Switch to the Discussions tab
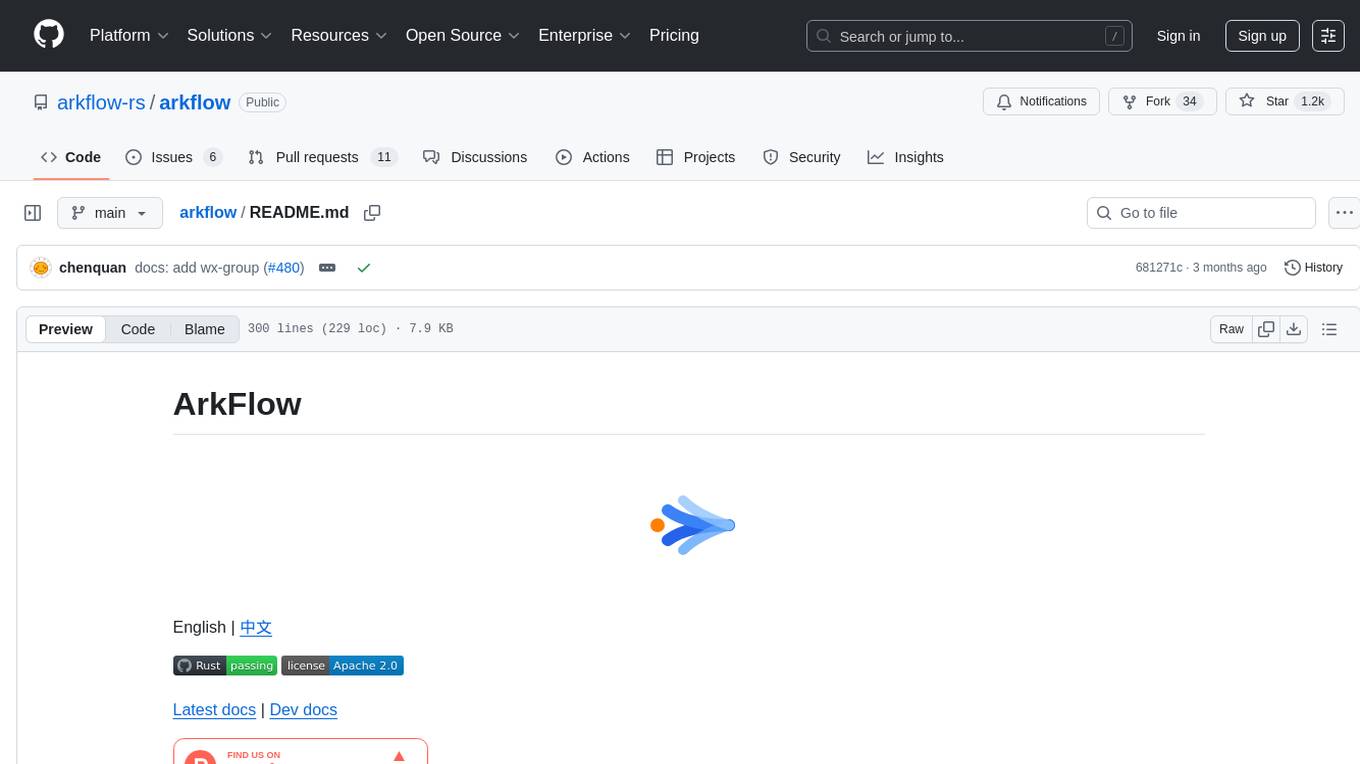1360x764 pixels. tap(475, 157)
